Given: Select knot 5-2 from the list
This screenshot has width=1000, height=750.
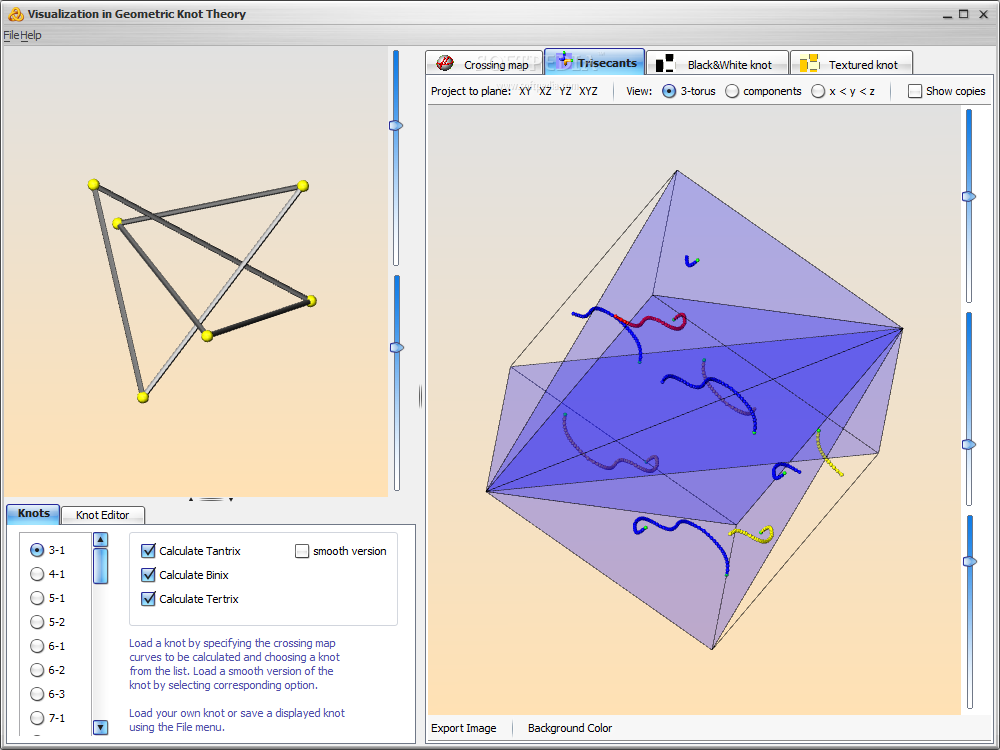Looking at the screenshot, I should 37,622.
